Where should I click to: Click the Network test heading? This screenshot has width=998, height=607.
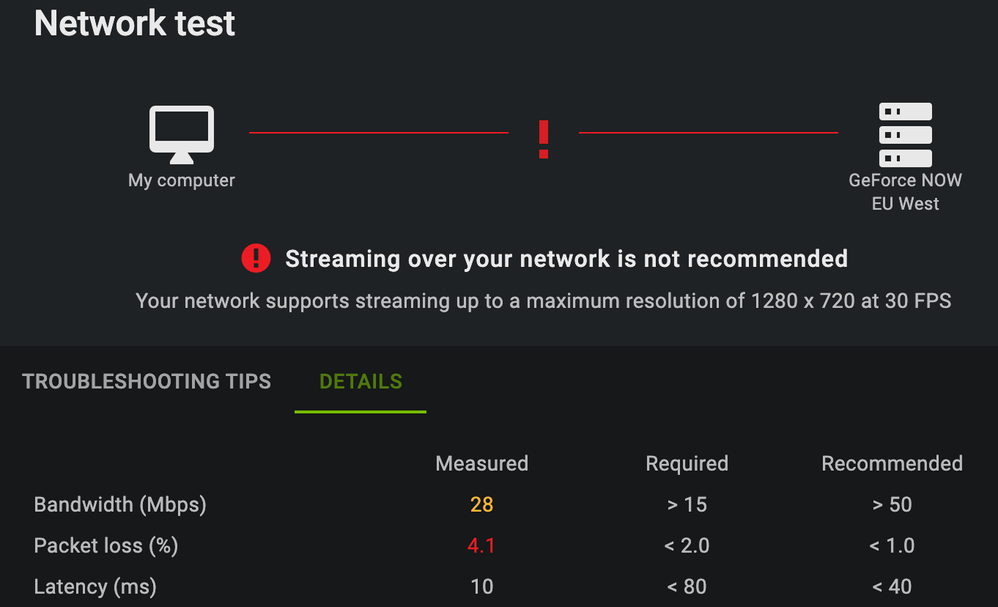pyautogui.click(x=135, y=23)
